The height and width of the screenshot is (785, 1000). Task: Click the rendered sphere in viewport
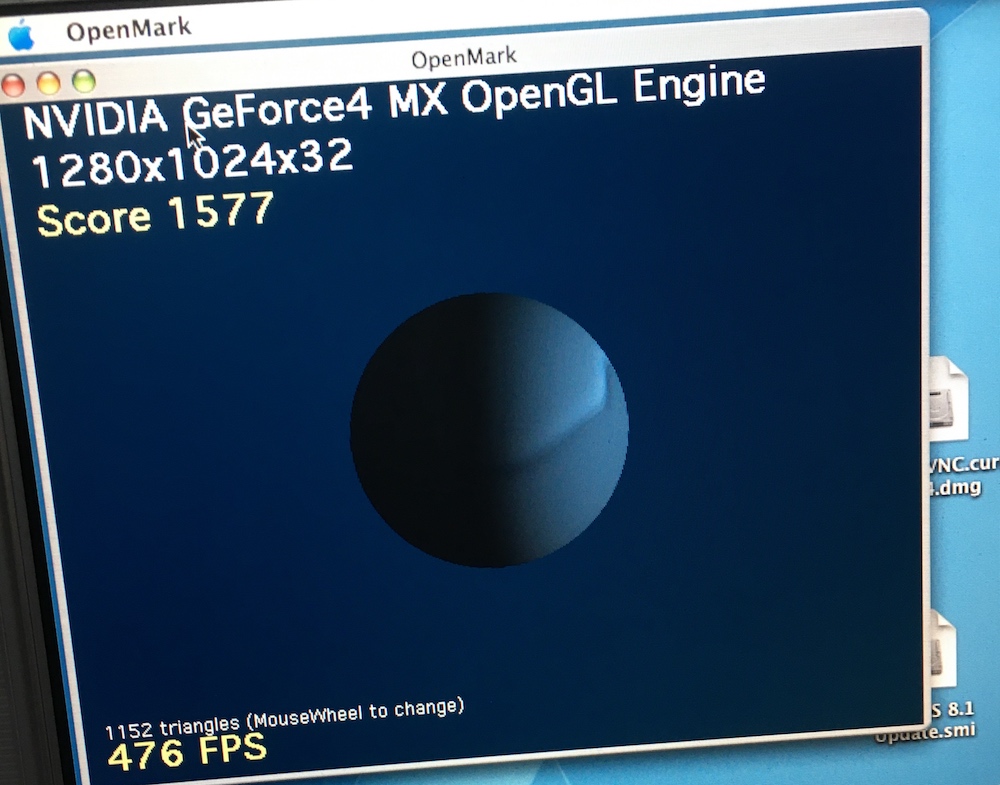(x=489, y=430)
